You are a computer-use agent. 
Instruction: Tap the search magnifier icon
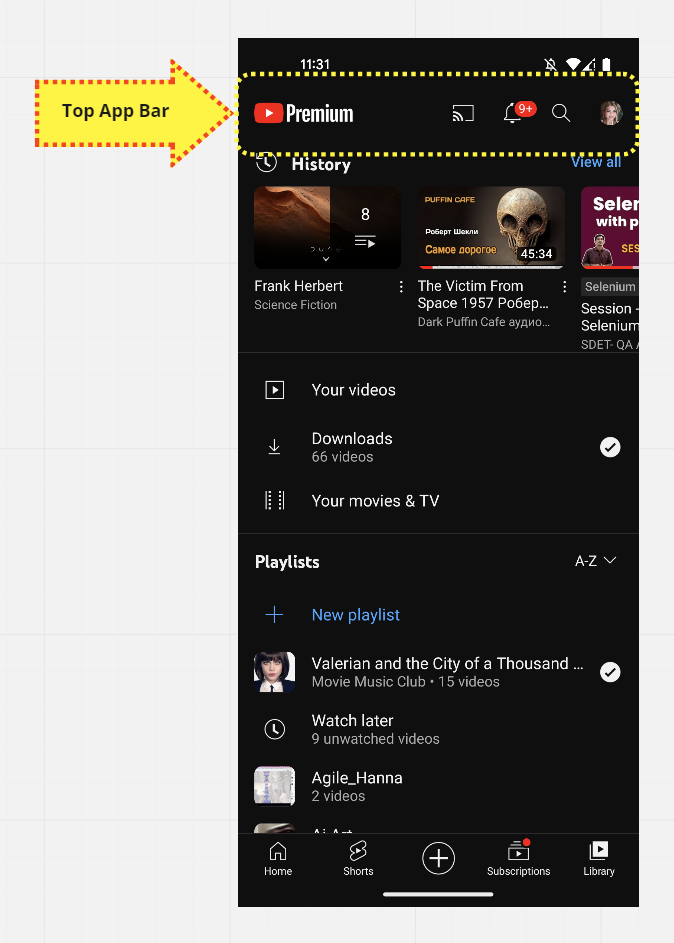(560, 112)
